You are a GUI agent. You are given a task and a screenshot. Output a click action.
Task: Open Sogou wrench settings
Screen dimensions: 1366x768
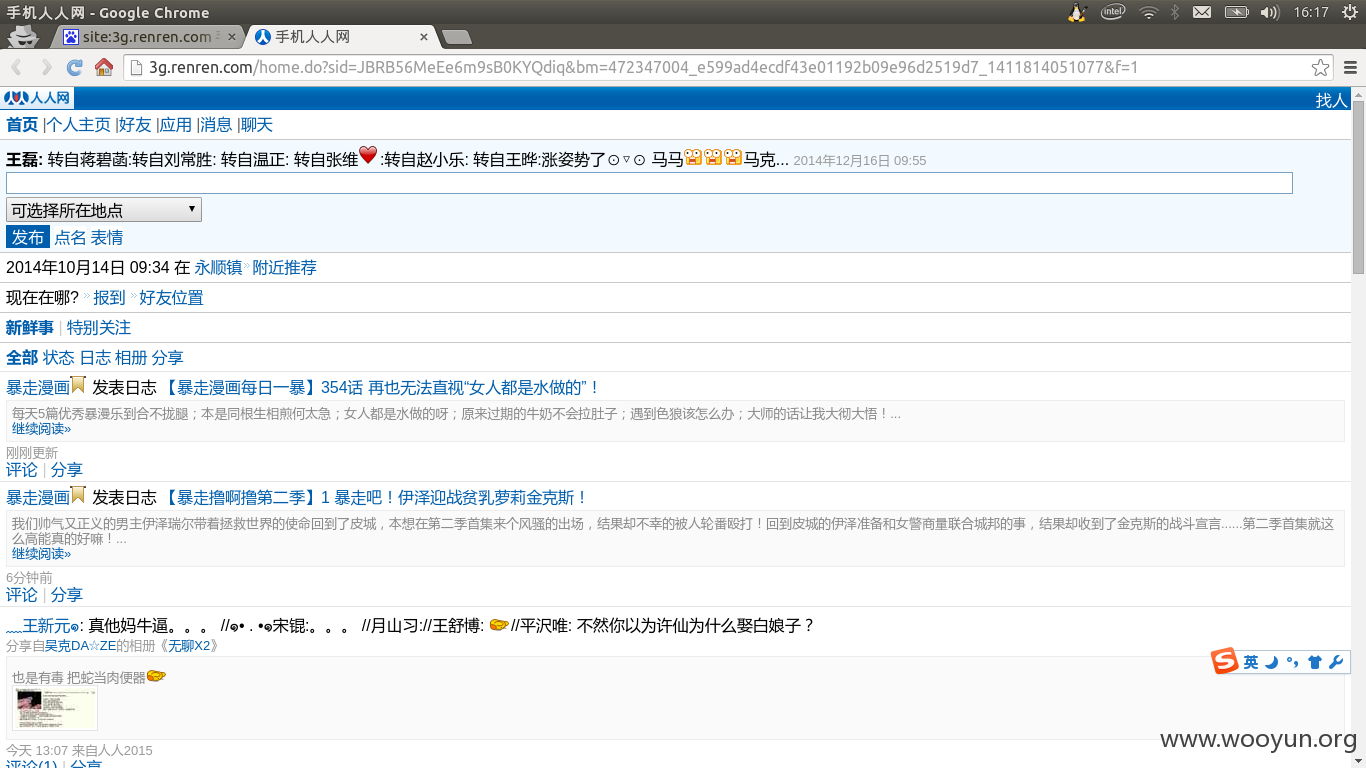tap(1335, 662)
